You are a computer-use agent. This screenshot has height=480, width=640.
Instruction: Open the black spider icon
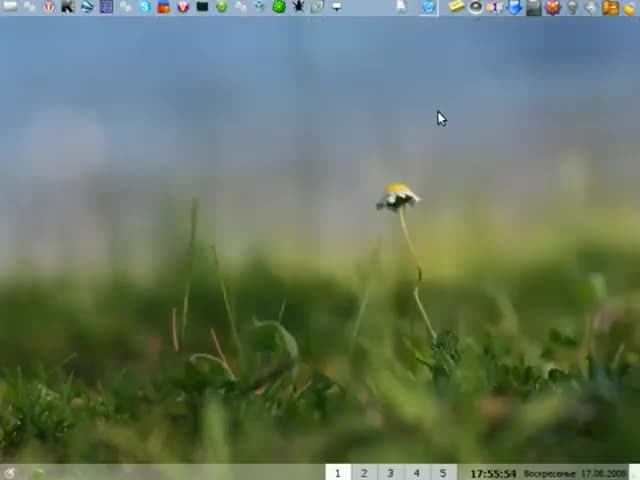coord(298,7)
